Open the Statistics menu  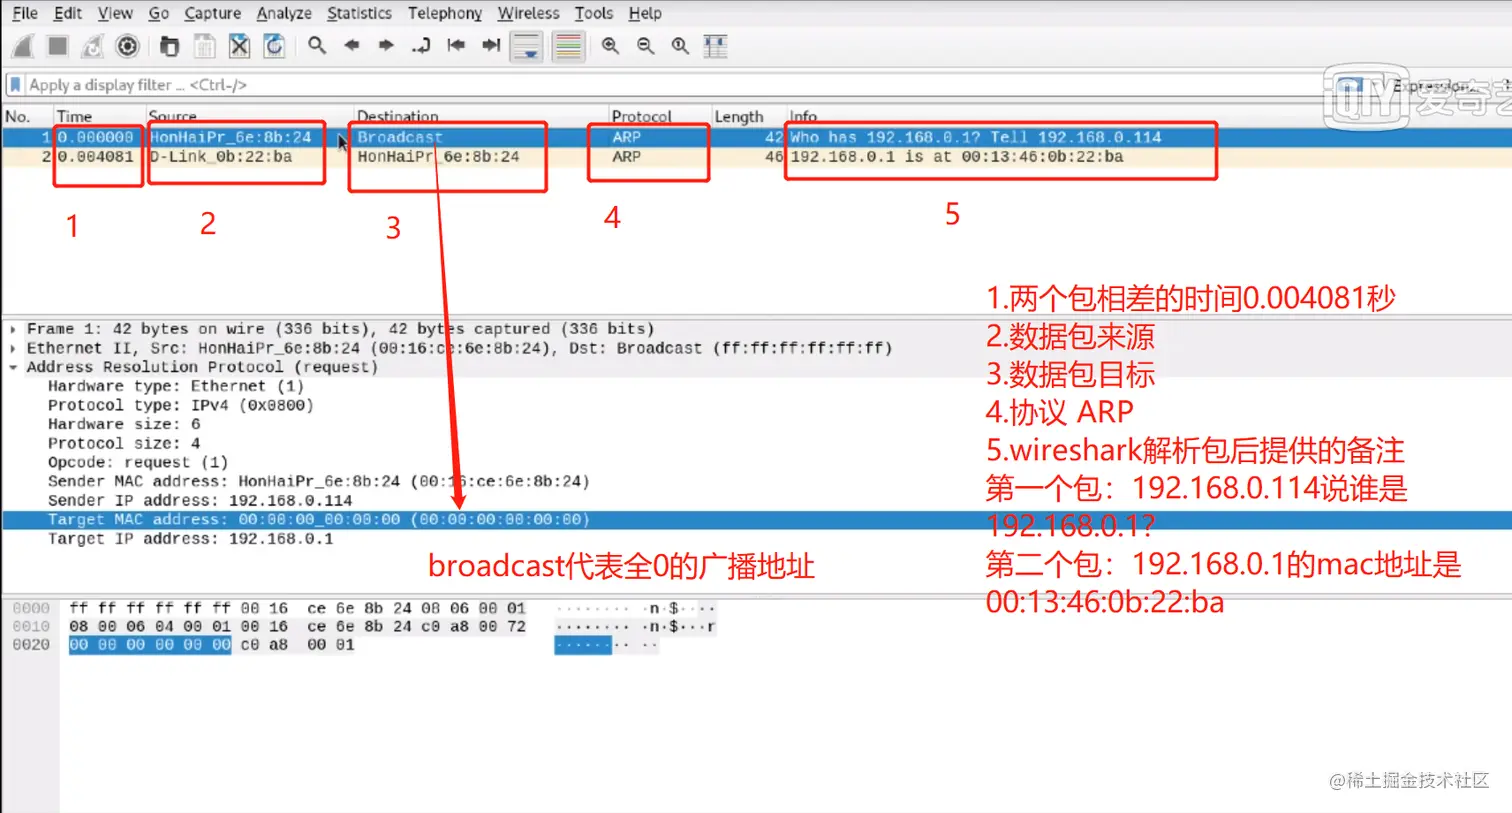coord(359,13)
